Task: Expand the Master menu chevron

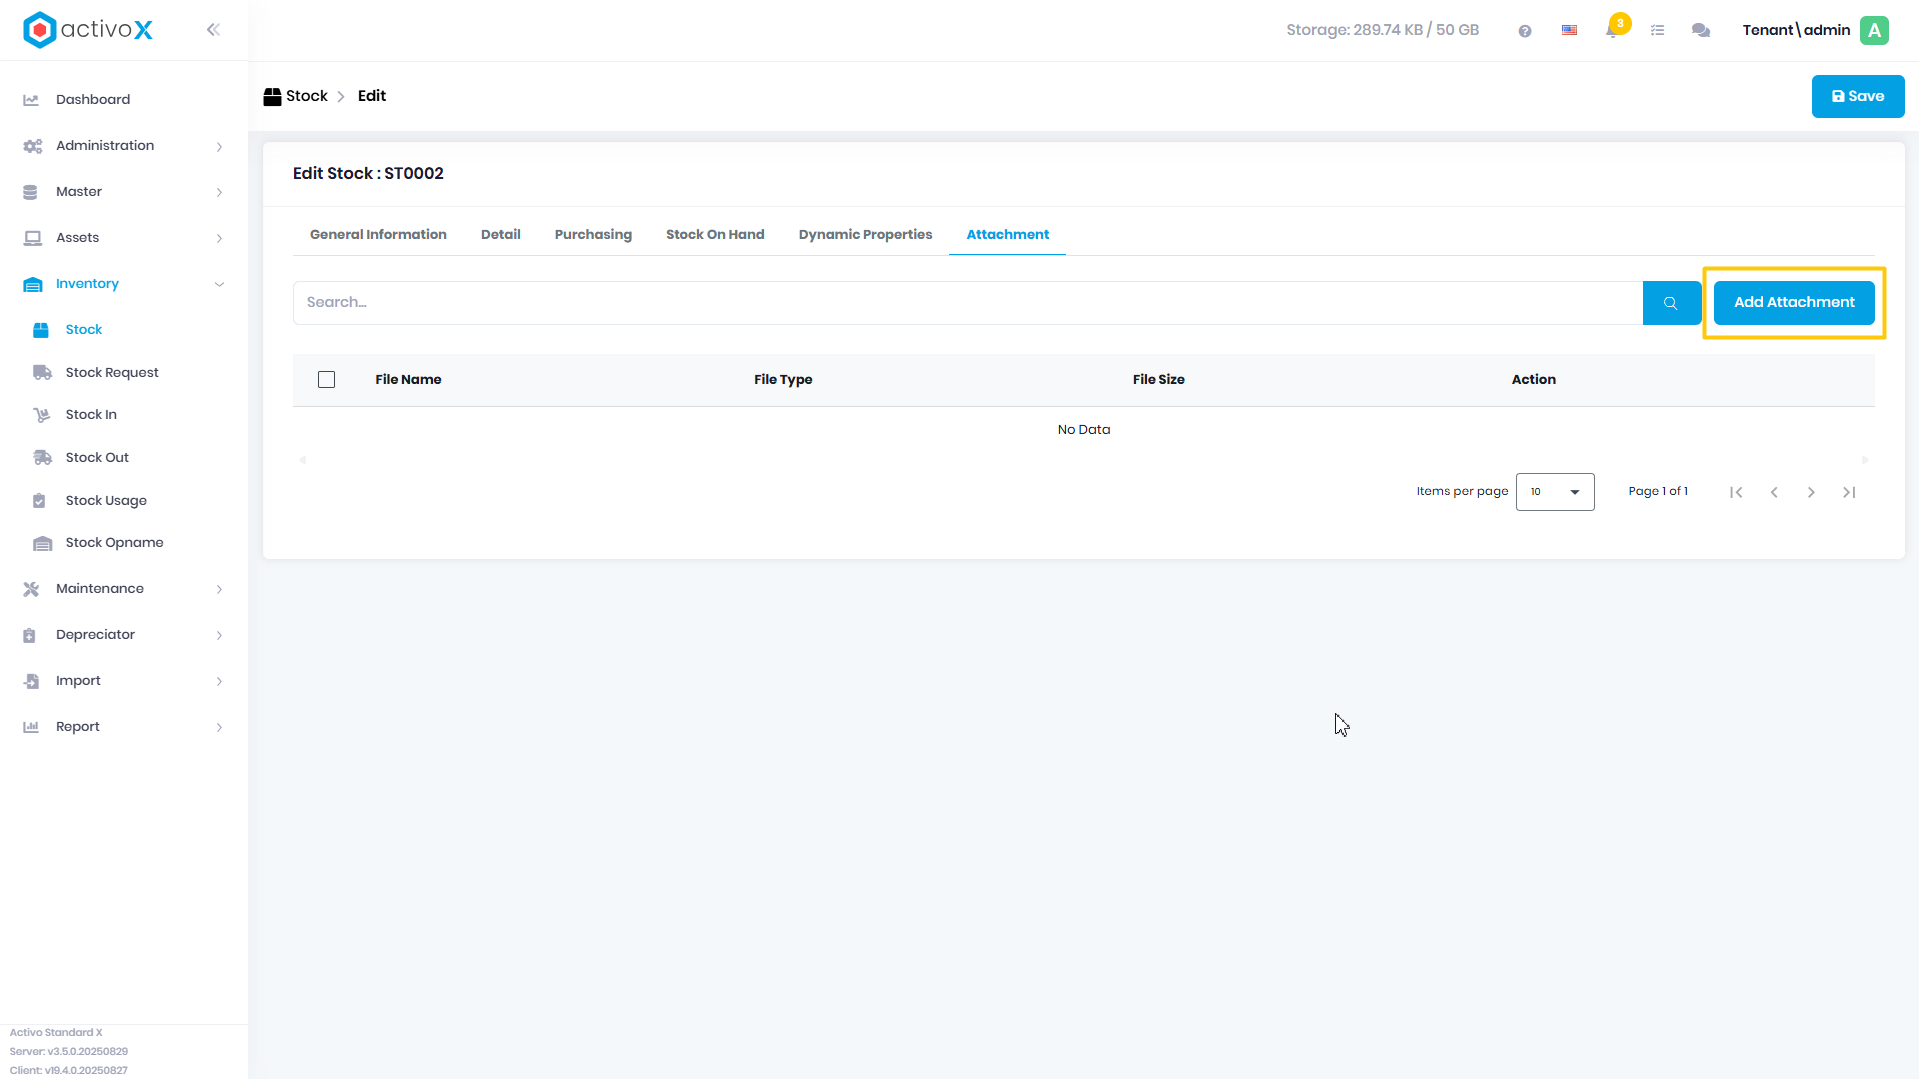Action: pos(219,193)
